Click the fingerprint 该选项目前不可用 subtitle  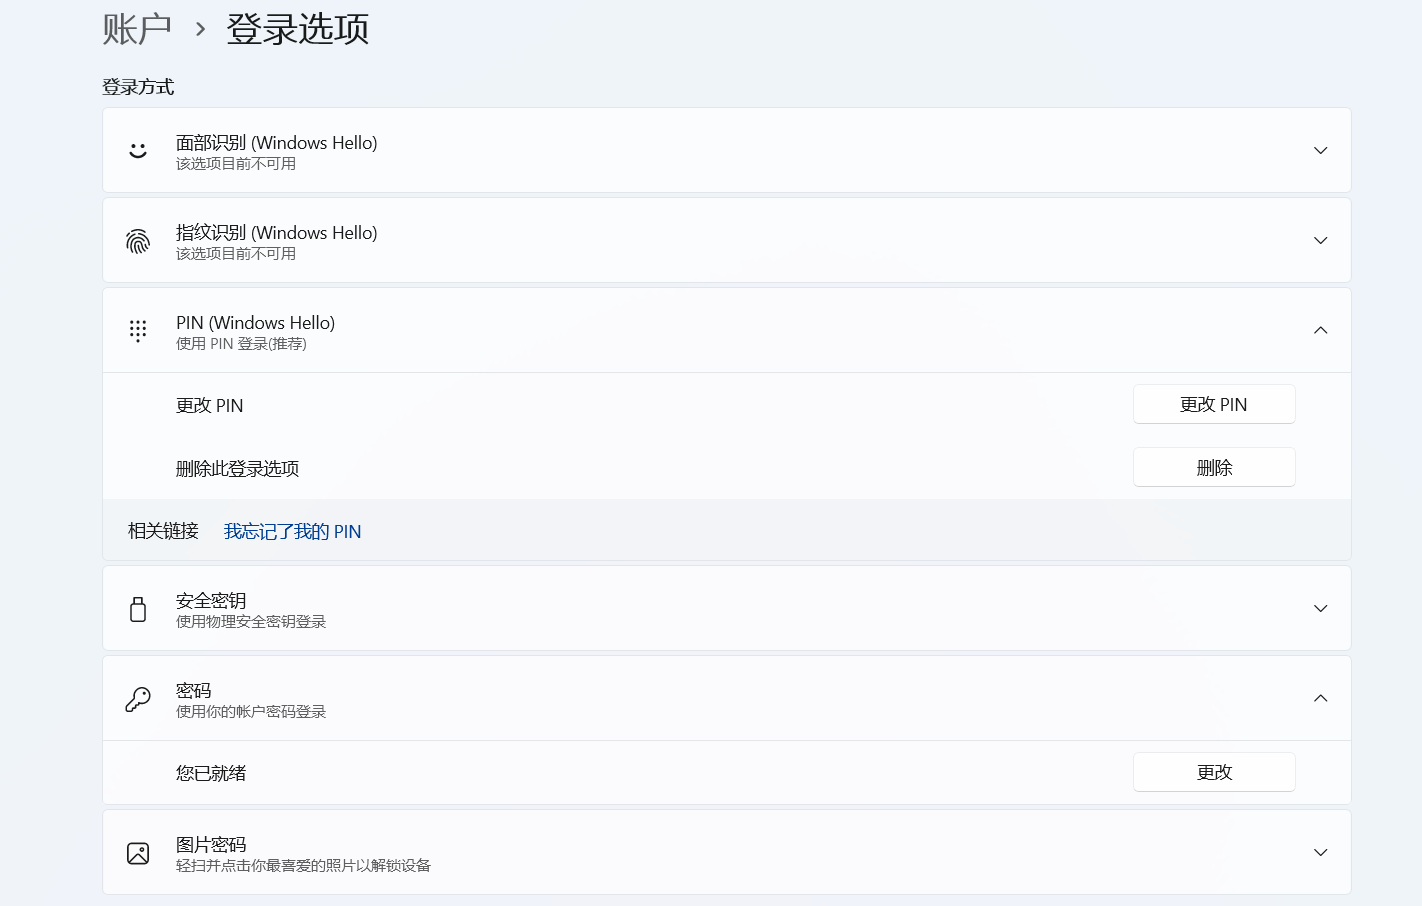[236, 254]
